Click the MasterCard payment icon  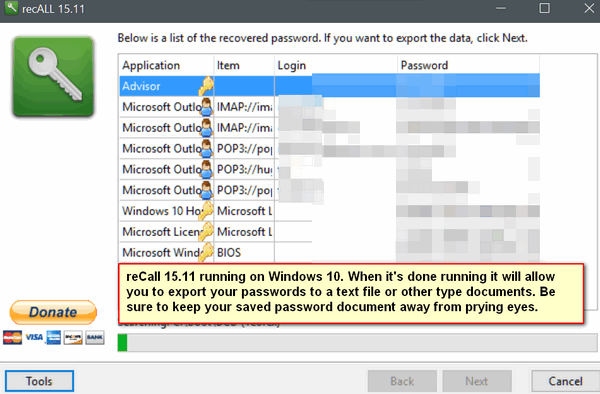pyautogui.click(x=13, y=337)
